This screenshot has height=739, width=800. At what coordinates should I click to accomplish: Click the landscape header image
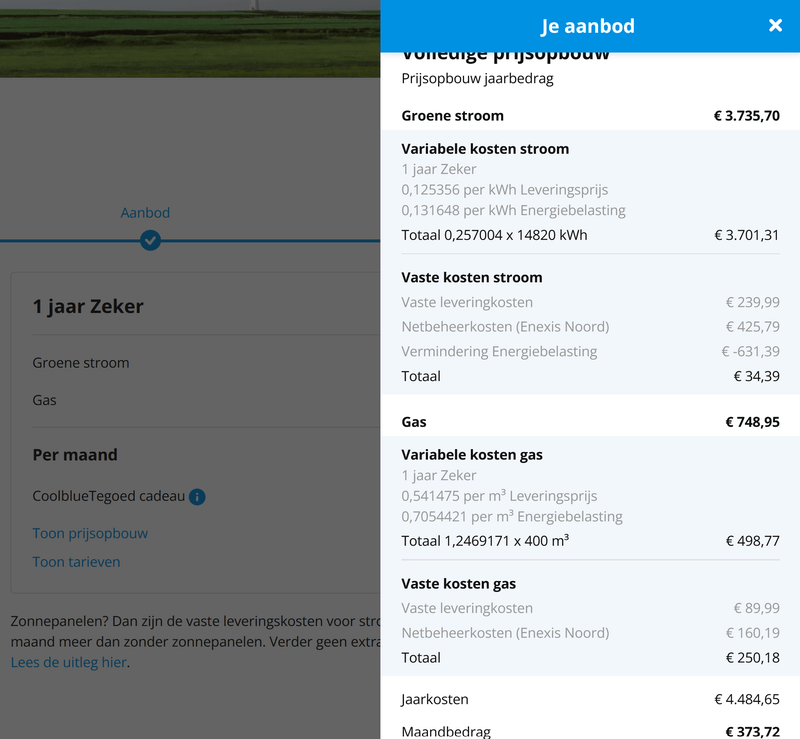click(190, 38)
